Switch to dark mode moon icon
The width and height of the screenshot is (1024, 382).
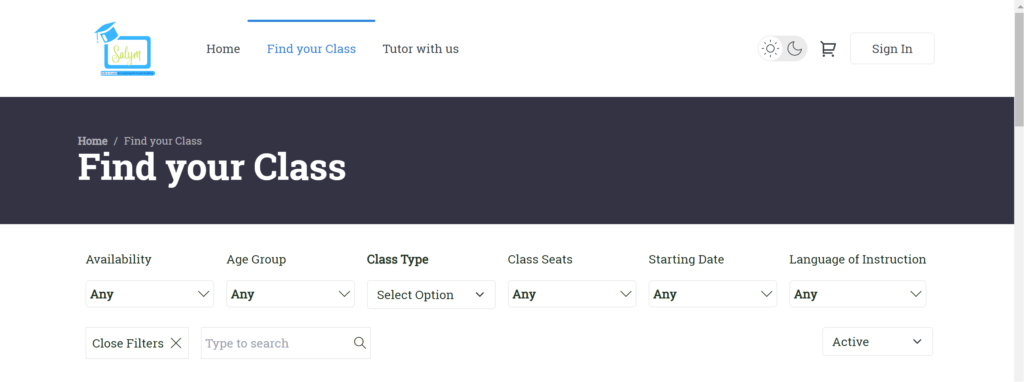(794, 49)
